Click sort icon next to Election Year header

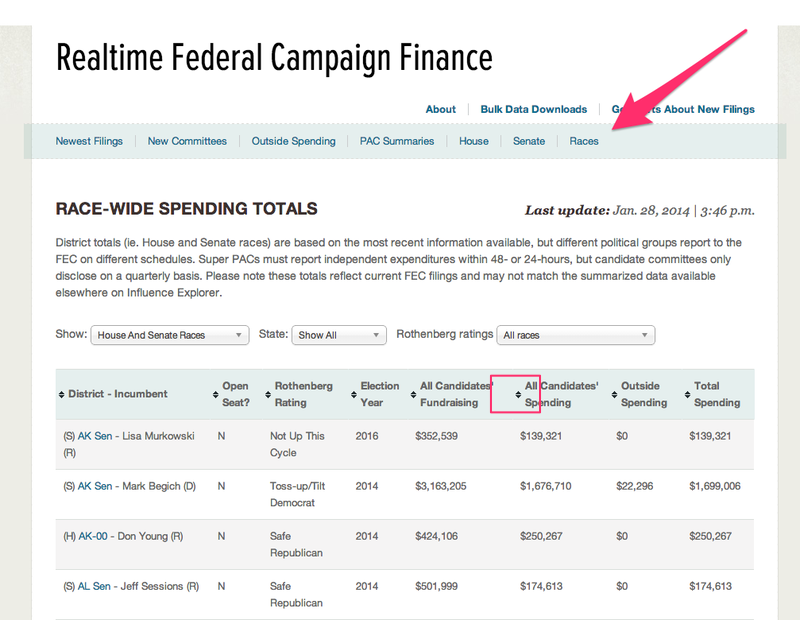point(353,394)
